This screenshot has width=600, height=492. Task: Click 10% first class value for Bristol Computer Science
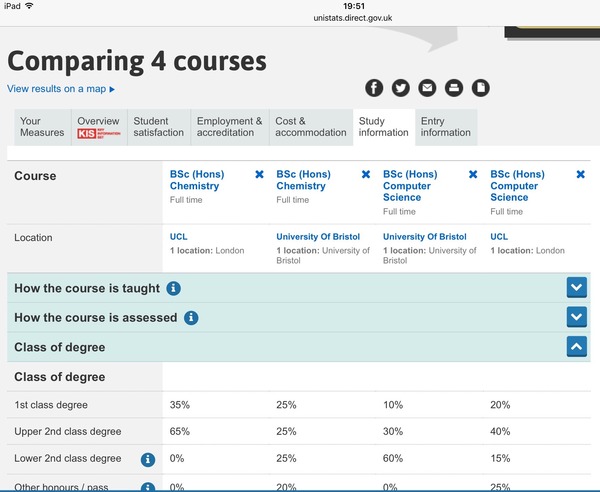click(393, 405)
